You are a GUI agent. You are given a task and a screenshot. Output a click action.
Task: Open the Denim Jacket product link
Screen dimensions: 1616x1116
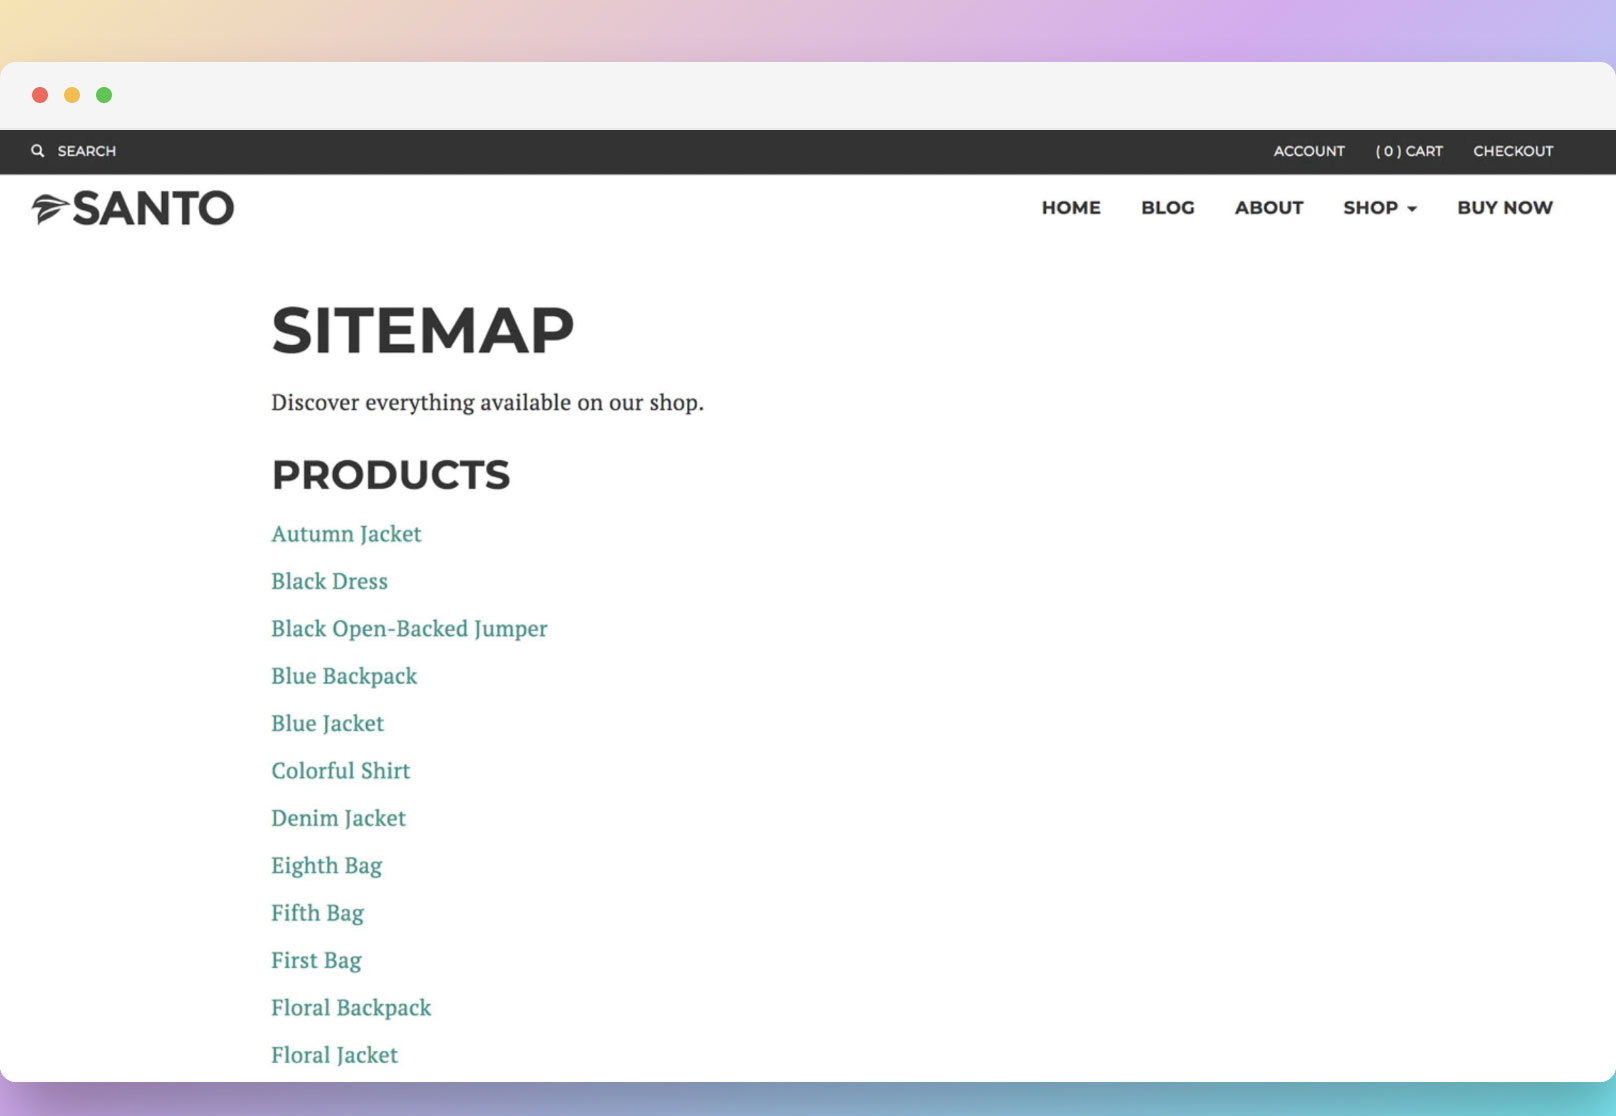click(x=338, y=818)
